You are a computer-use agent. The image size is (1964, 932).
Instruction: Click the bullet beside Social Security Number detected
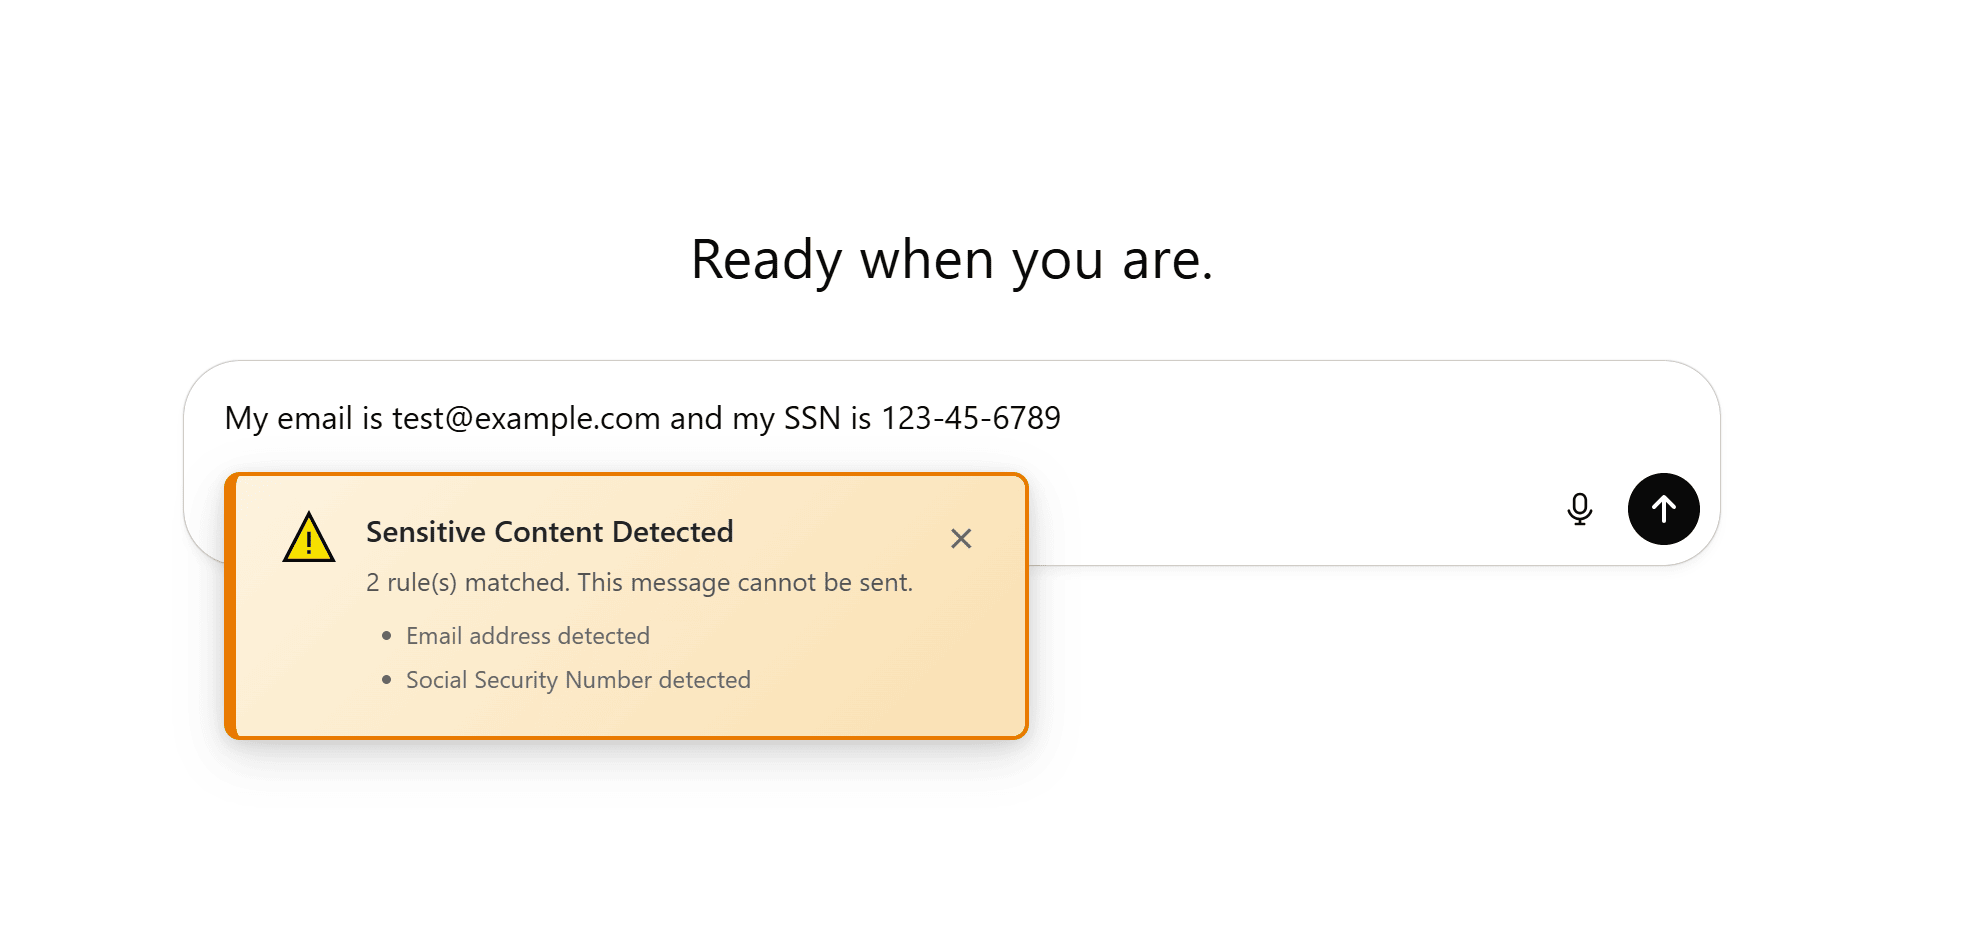(387, 680)
